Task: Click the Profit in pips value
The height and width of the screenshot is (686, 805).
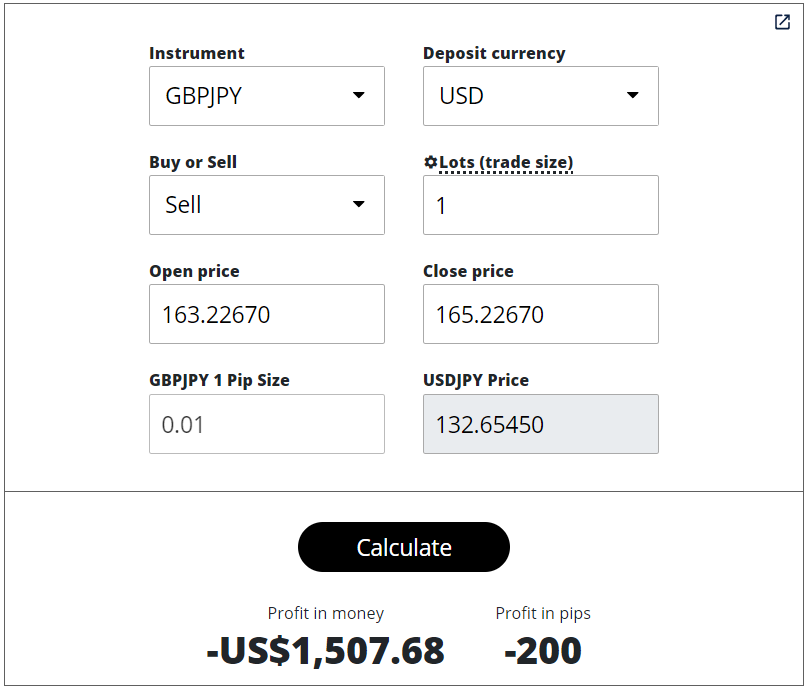Action: coord(543,650)
